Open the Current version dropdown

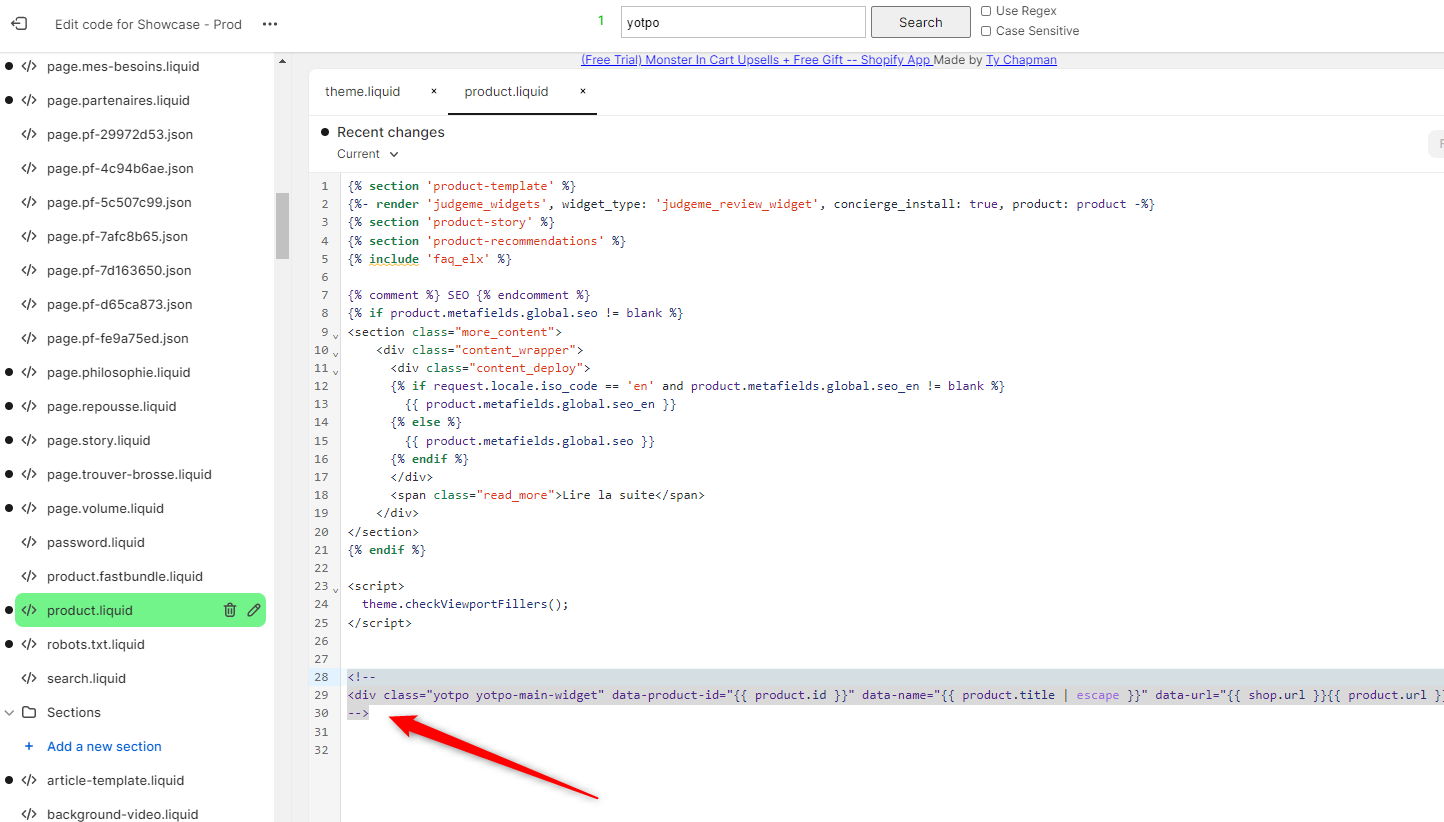point(368,154)
